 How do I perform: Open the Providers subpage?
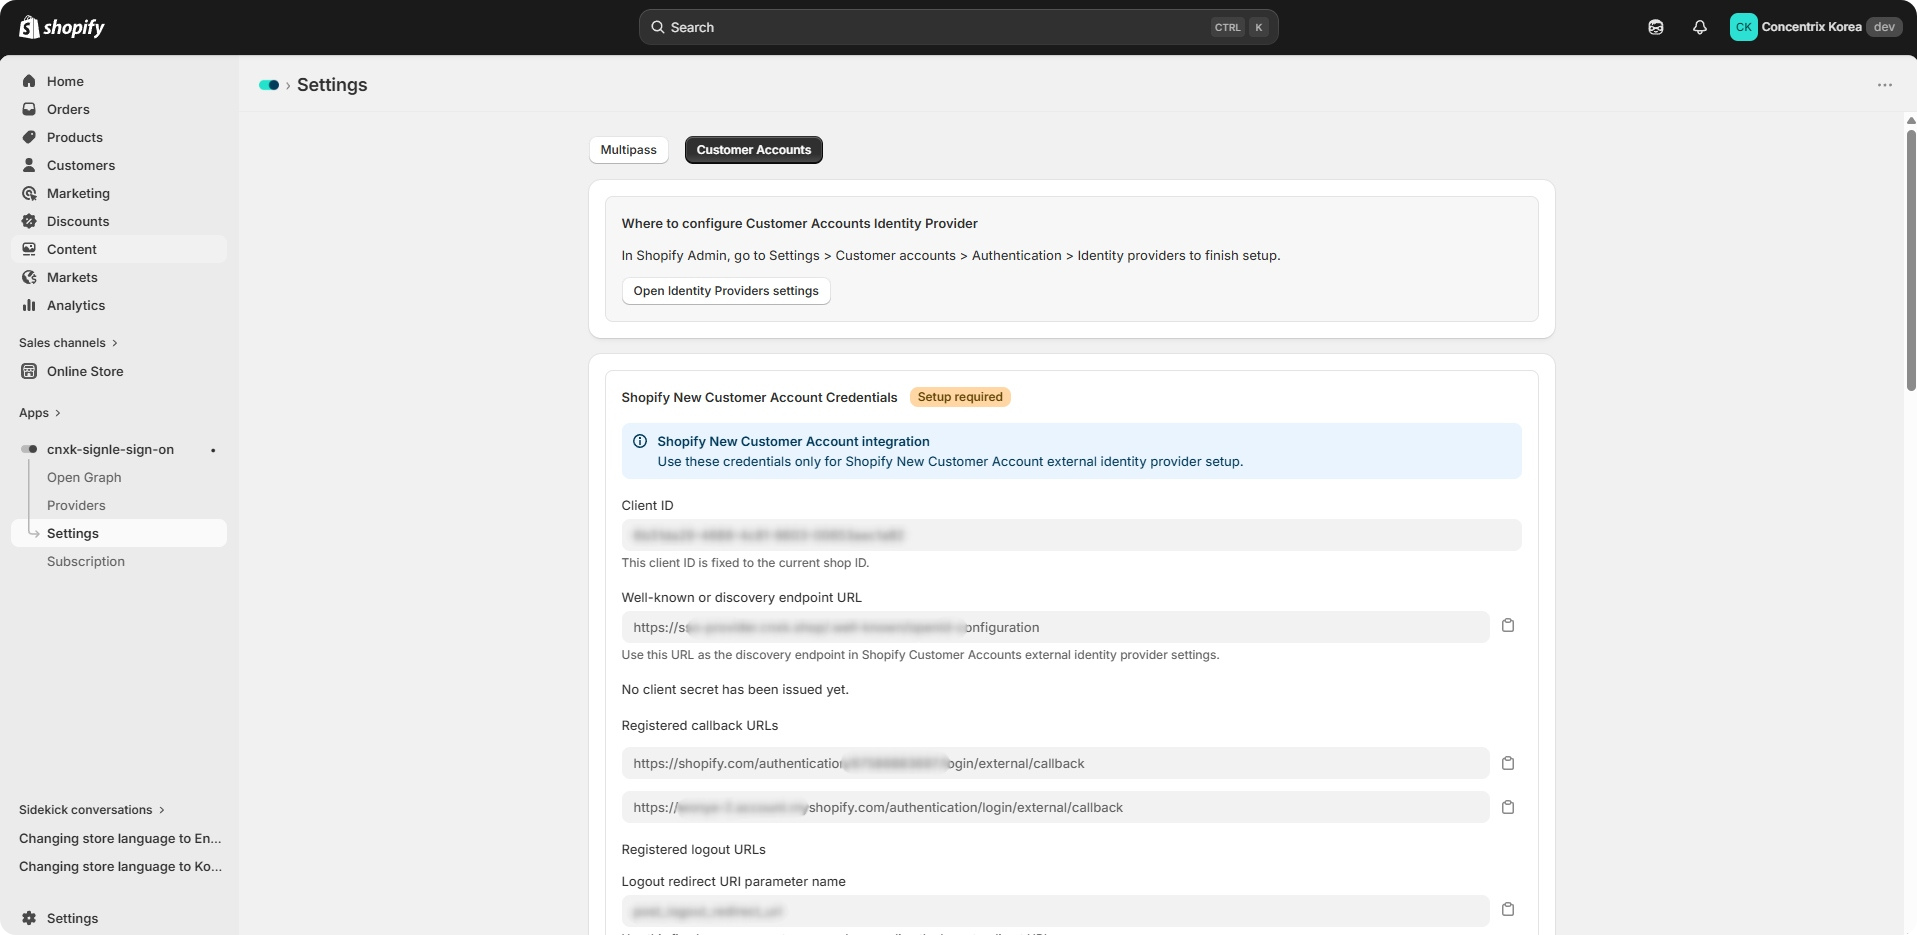tap(76, 505)
